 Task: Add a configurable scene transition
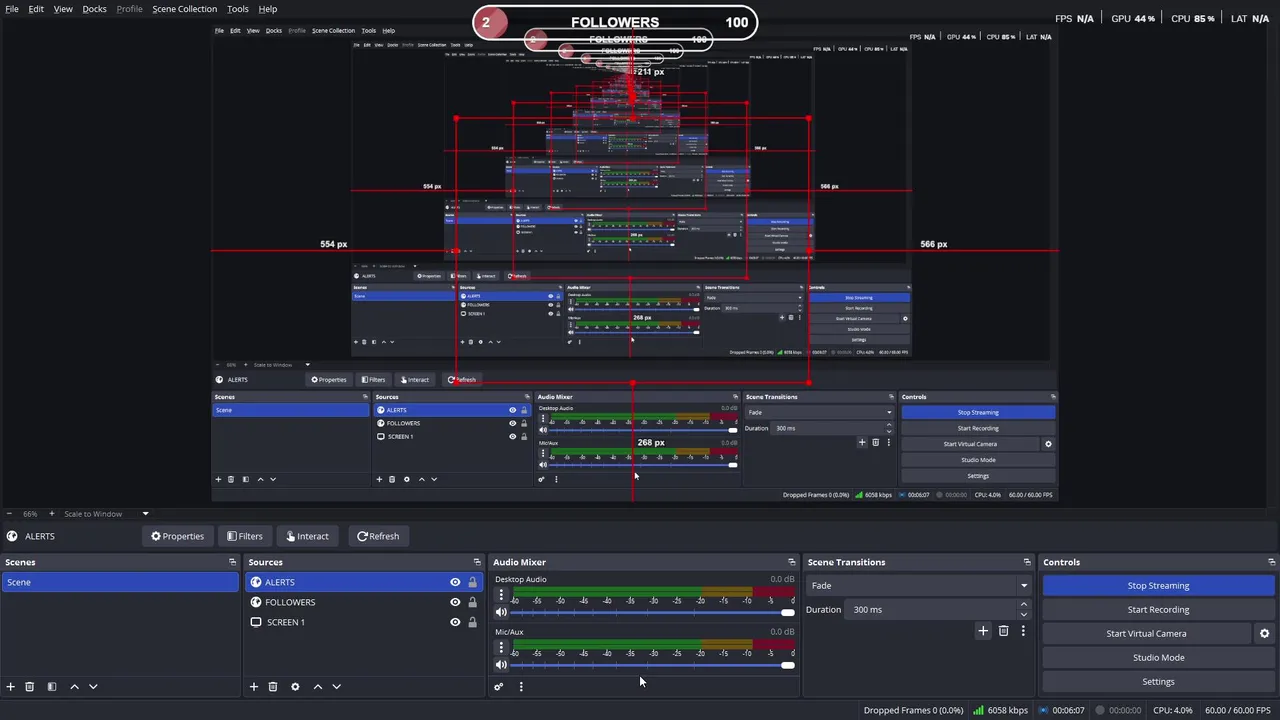[983, 631]
